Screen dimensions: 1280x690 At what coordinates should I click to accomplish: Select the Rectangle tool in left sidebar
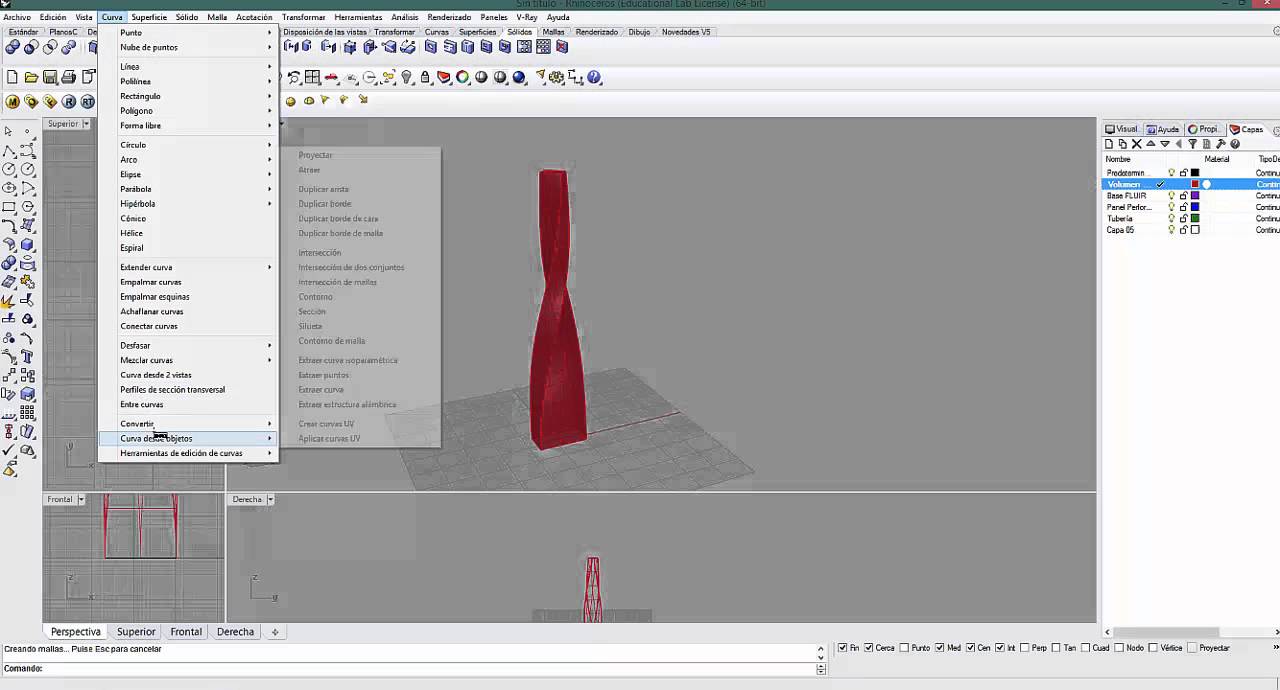[9, 207]
